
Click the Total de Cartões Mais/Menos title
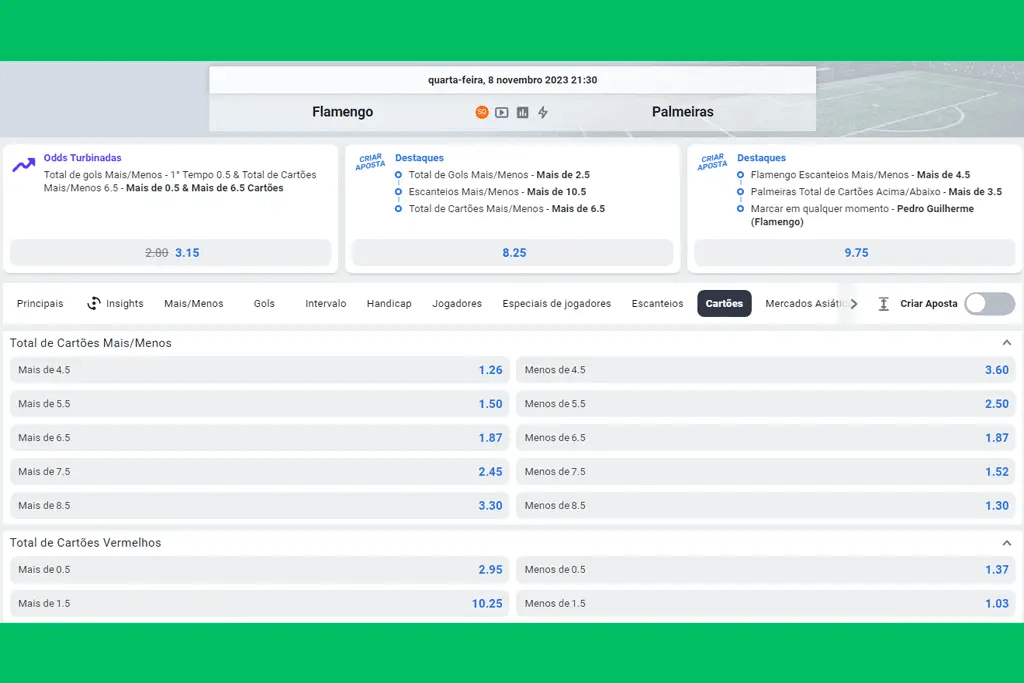point(91,343)
